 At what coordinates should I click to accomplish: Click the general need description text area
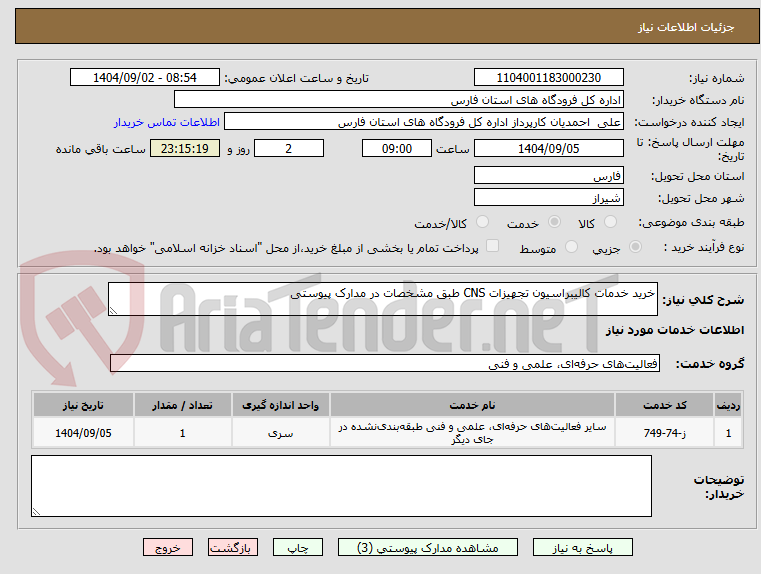pos(382,299)
